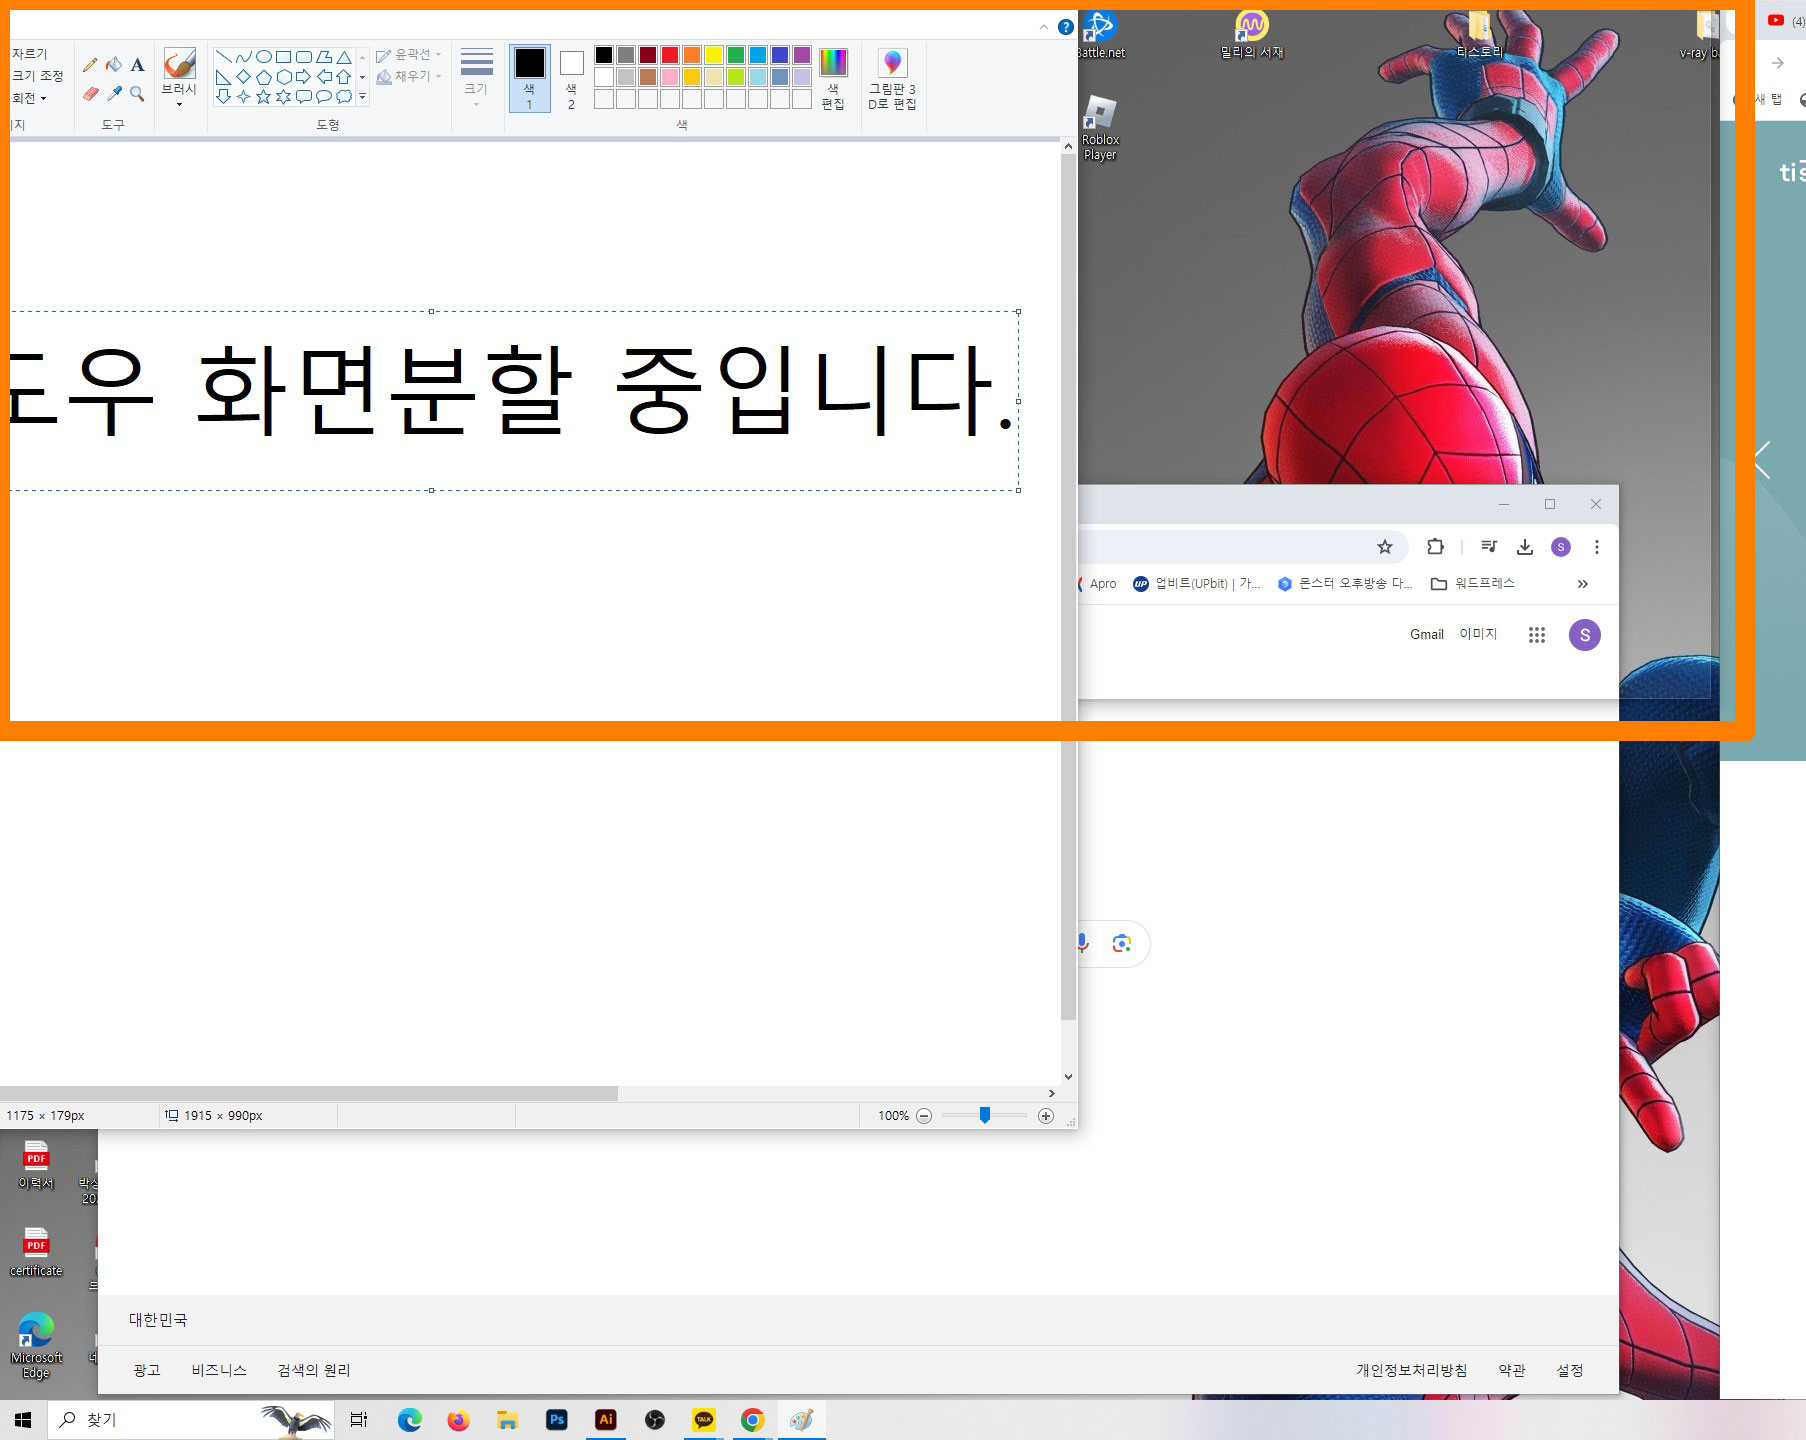The image size is (1806, 1440).
Task: Click the 이미지 link on Google
Action: pyautogui.click(x=1478, y=635)
